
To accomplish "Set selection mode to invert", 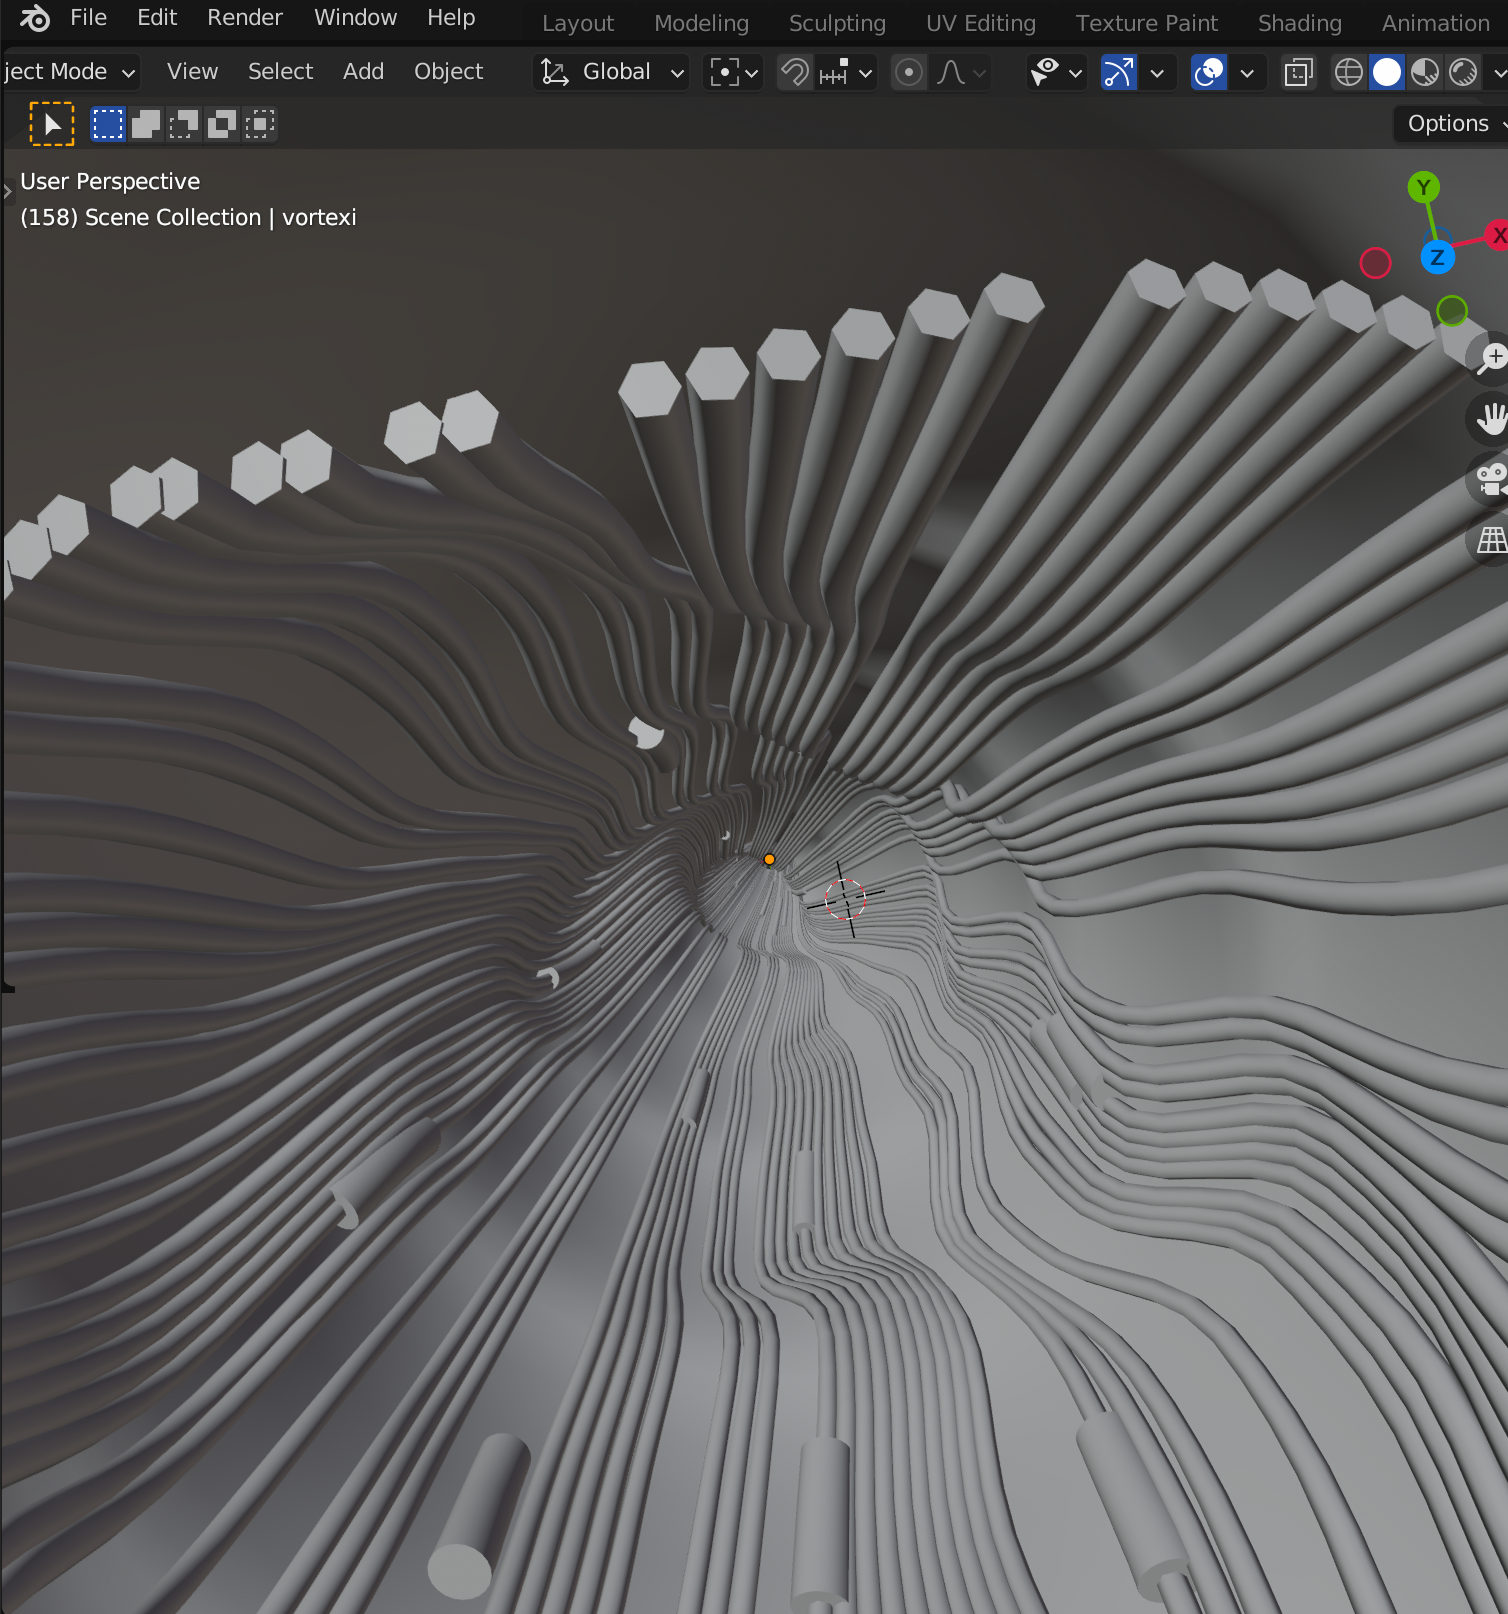I will (x=222, y=124).
